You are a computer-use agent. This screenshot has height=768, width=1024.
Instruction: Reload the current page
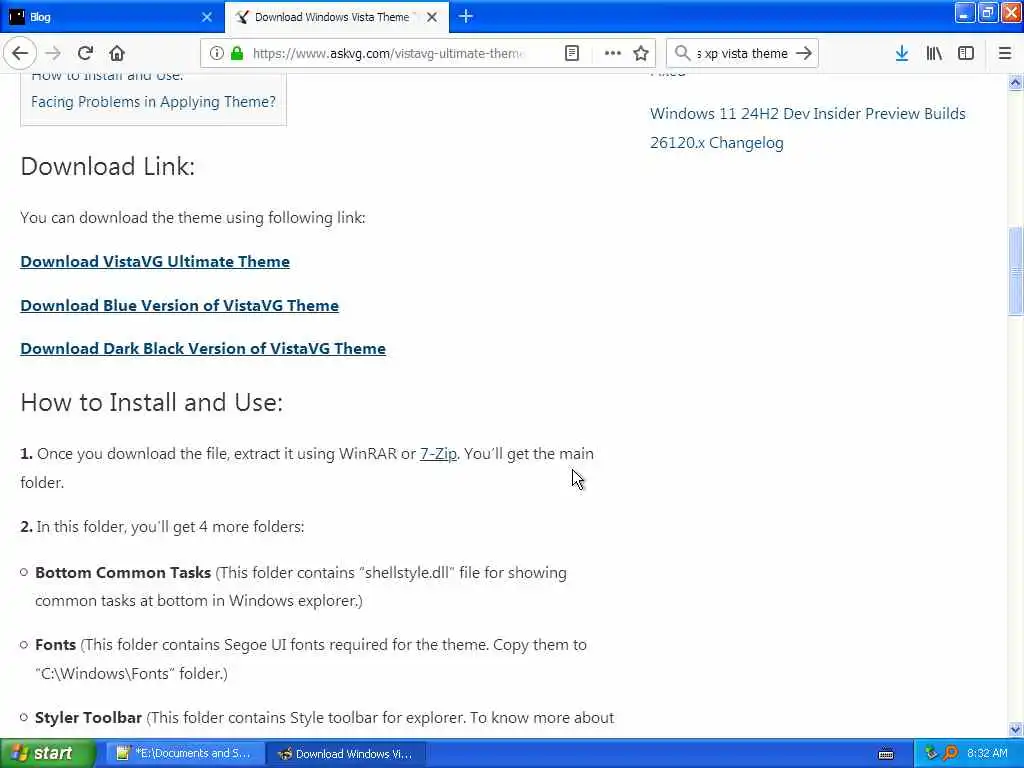click(86, 54)
